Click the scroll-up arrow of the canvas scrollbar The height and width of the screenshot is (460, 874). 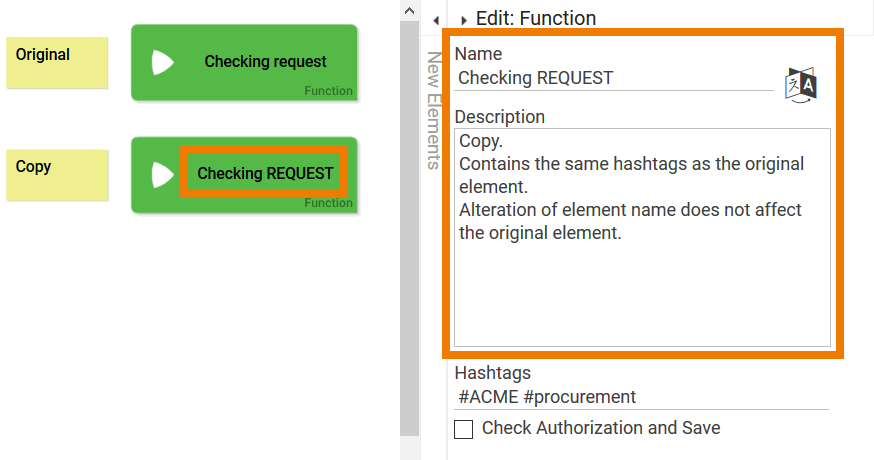coord(409,9)
